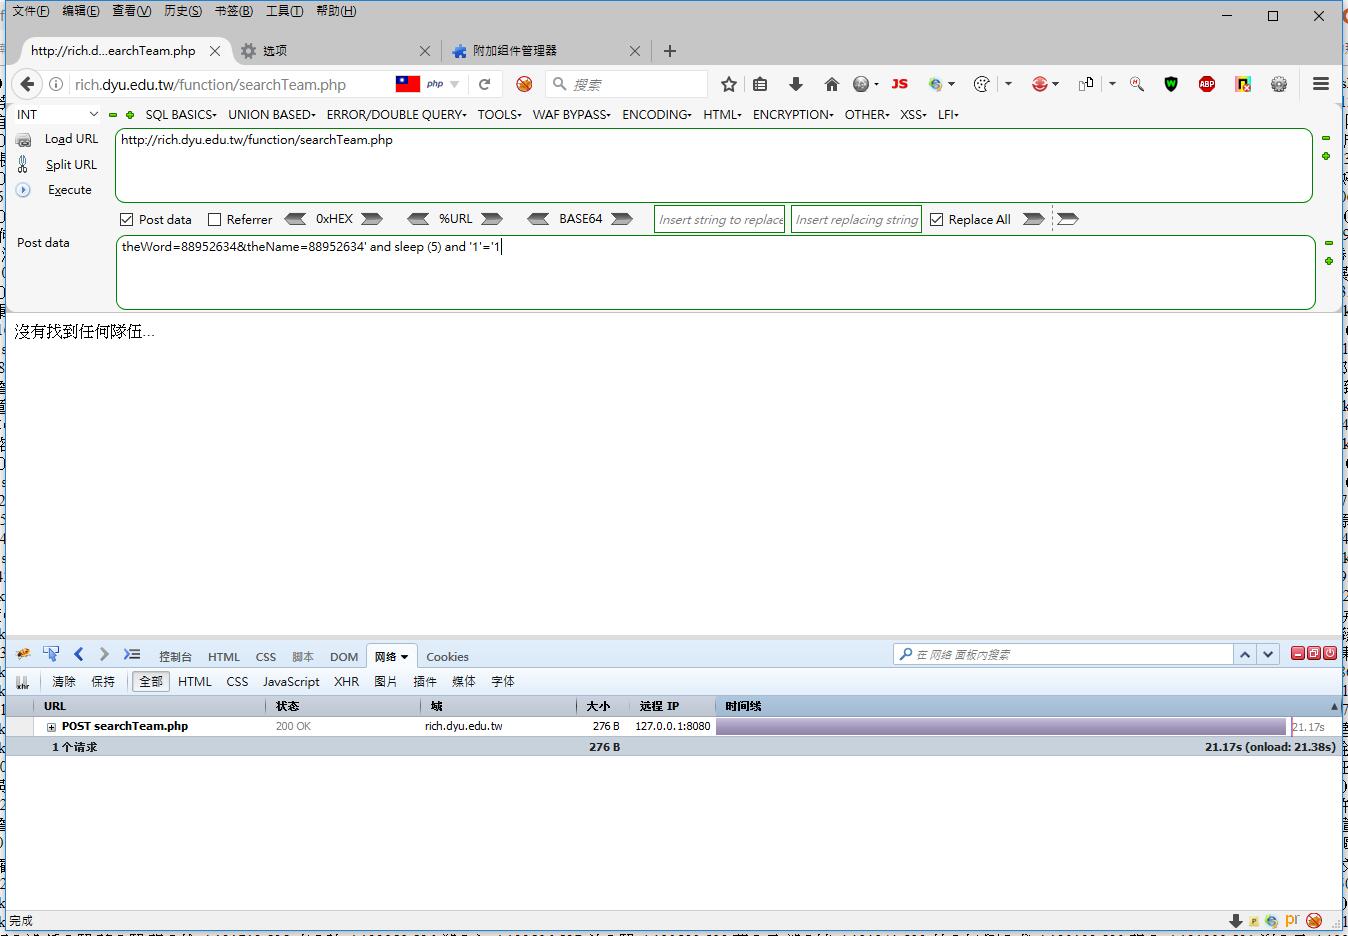Screen dimensions: 1348x936
Task: Select the JavaScript filter in Net panel
Action: coord(291,681)
